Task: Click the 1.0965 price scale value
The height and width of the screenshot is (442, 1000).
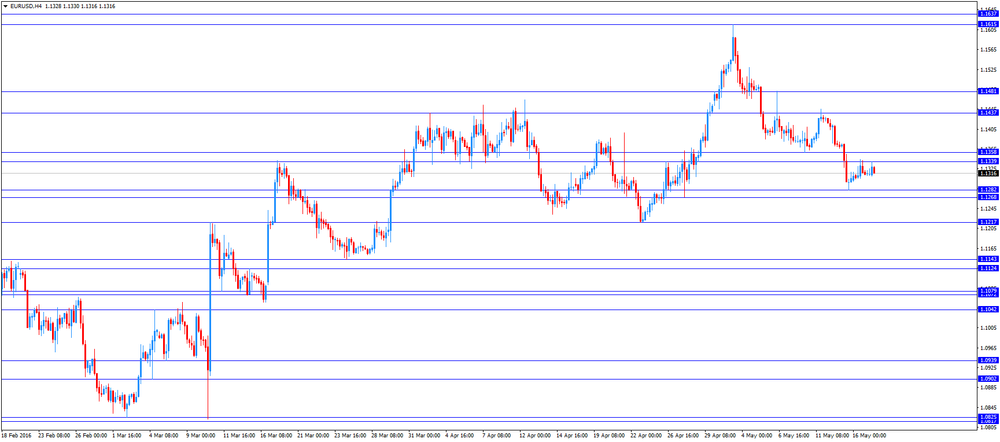Action: tap(987, 348)
